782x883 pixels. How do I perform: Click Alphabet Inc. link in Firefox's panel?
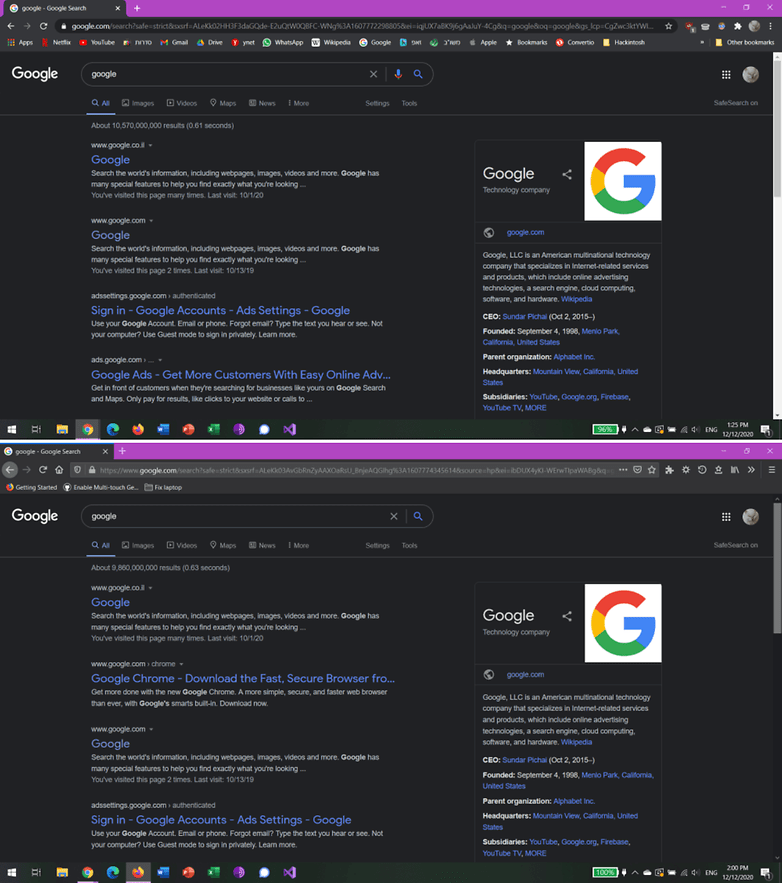(x=574, y=801)
